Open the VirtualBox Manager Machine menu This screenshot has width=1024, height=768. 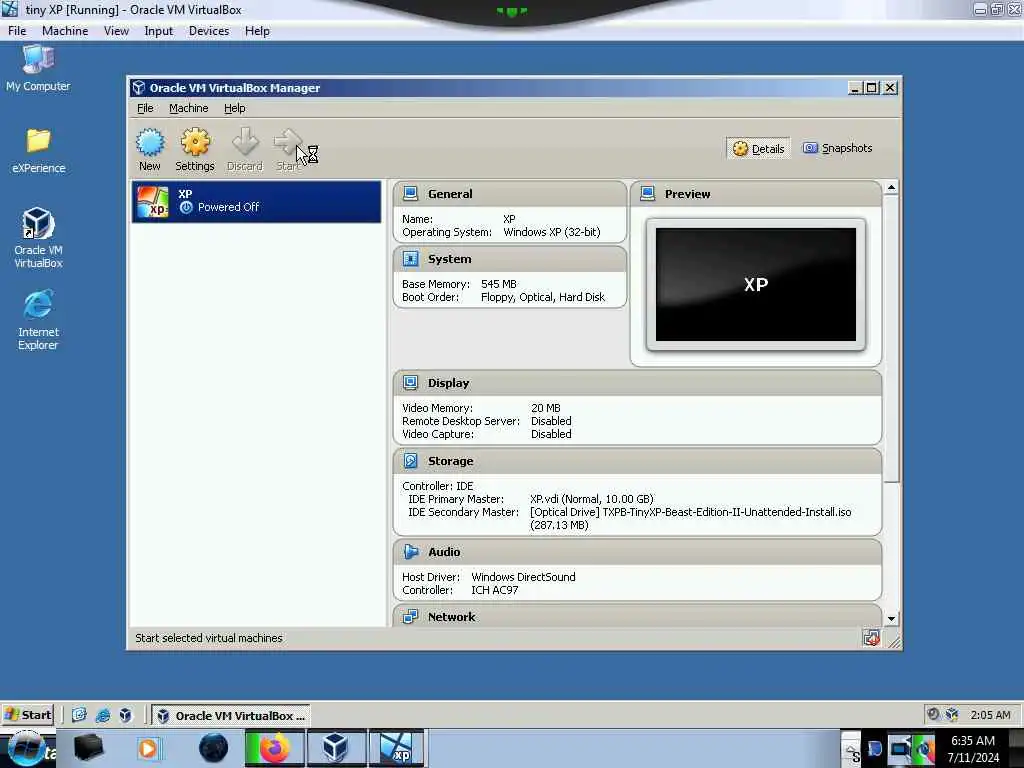pyautogui.click(x=189, y=108)
